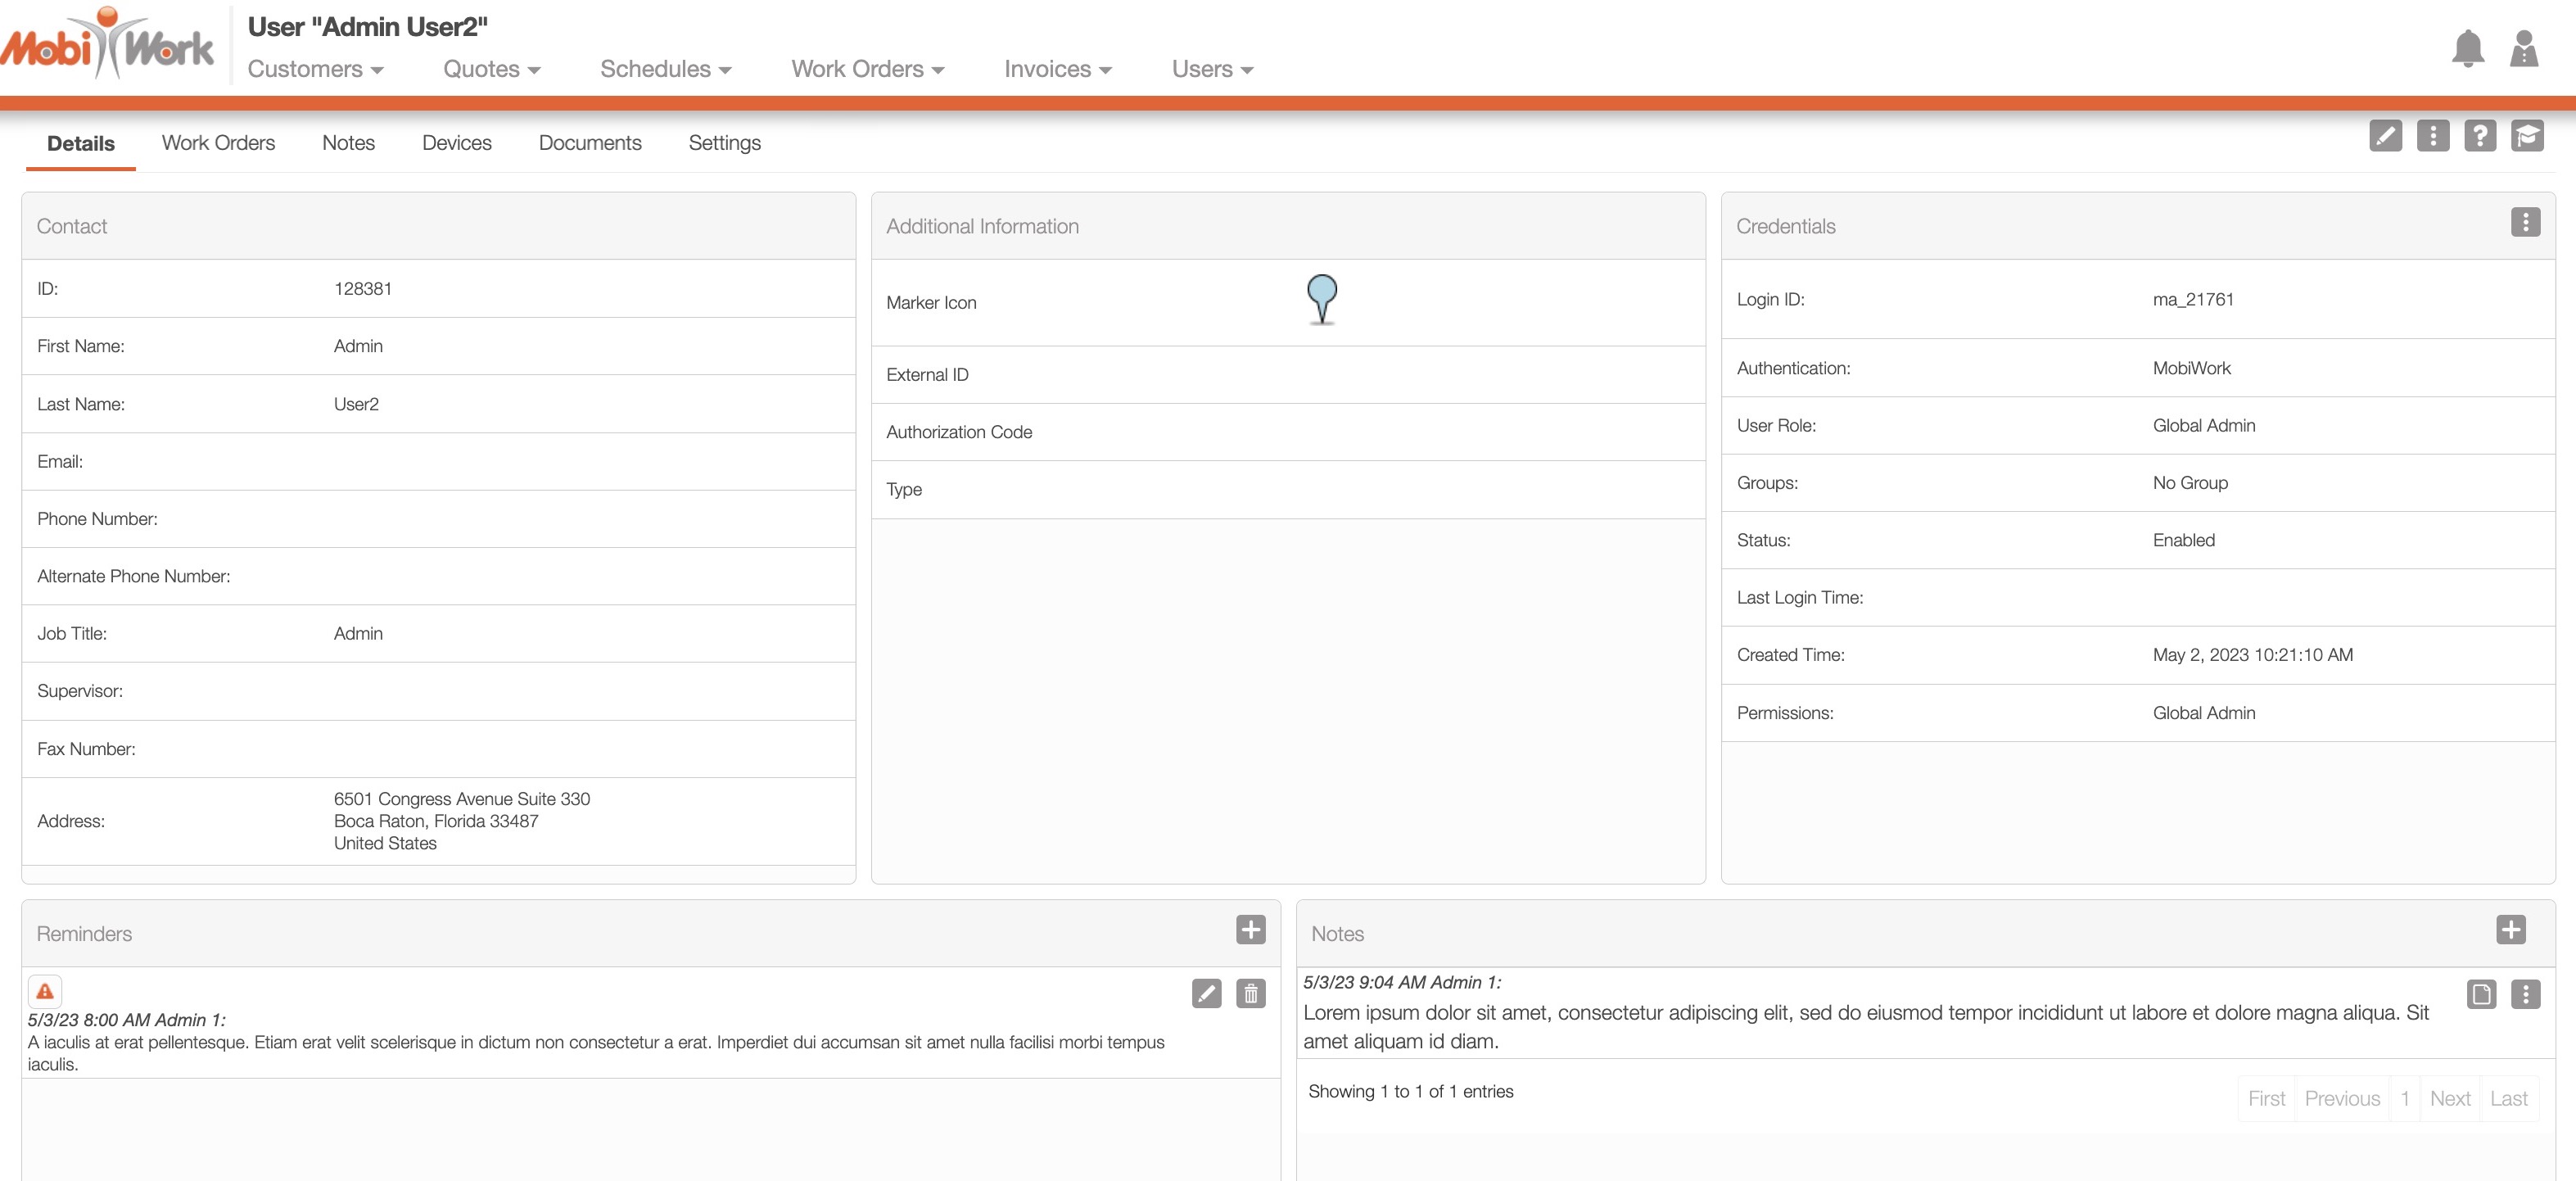The image size is (2576, 1181).
Task: Expand the Customers dropdown menu
Action: [x=315, y=69]
